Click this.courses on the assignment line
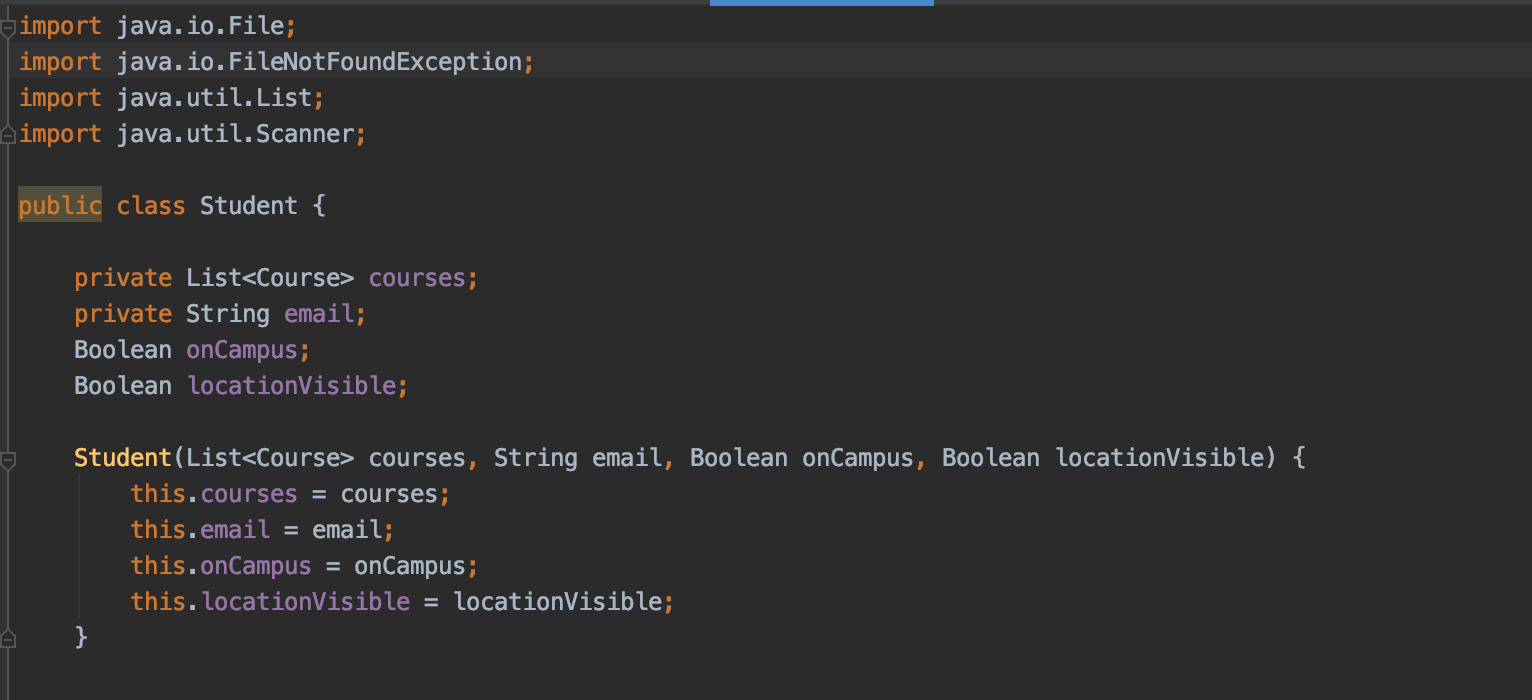This screenshot has height=700, width=1532. [x=214, y=494]
